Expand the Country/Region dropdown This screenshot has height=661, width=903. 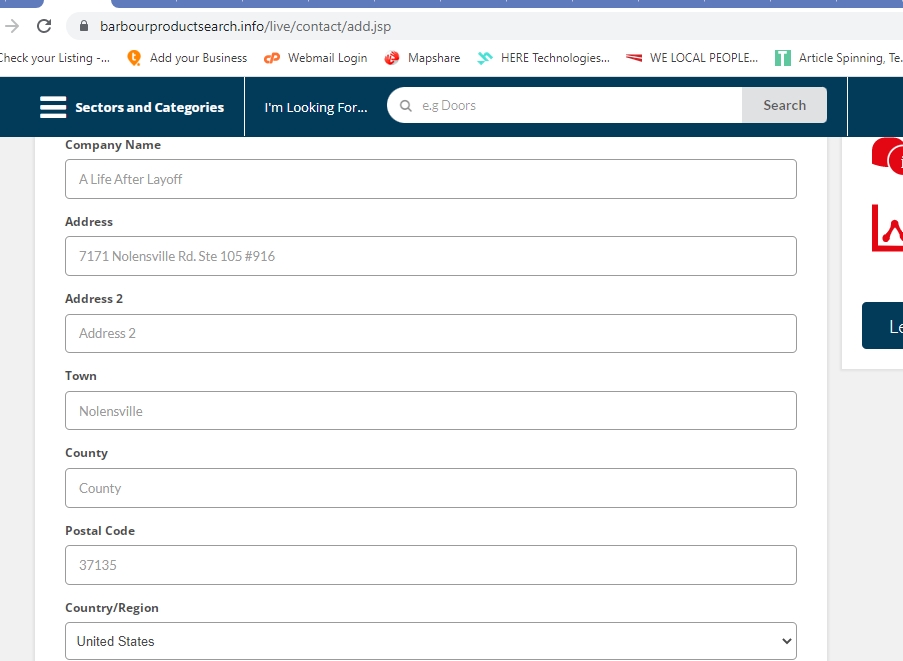tap(431, 641)
